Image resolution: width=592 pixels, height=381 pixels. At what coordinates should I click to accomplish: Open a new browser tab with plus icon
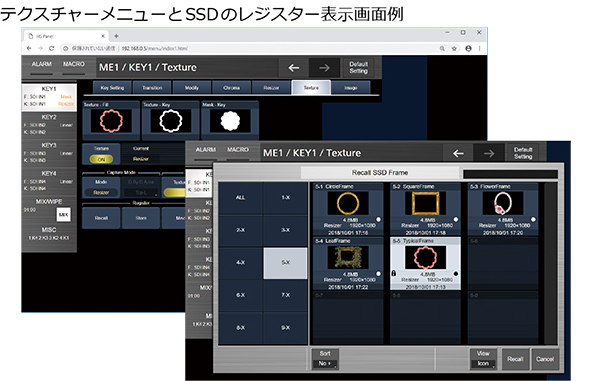tap(116, 36)
